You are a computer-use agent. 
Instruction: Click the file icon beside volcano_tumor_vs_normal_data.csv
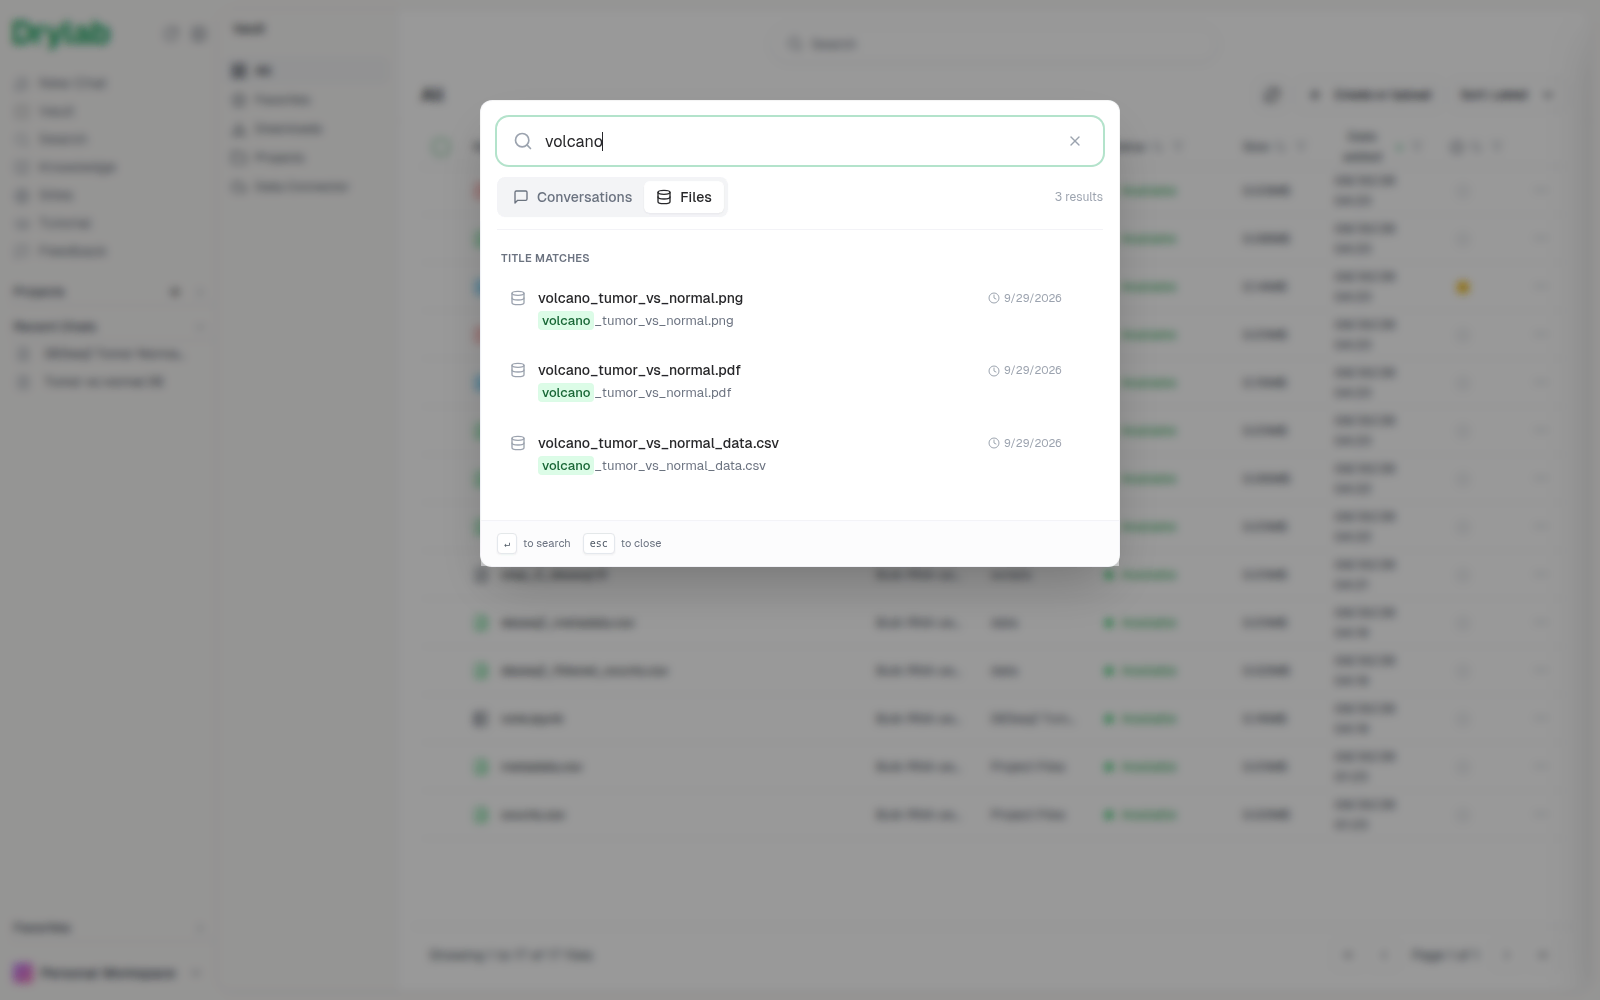tap(518, 443)
